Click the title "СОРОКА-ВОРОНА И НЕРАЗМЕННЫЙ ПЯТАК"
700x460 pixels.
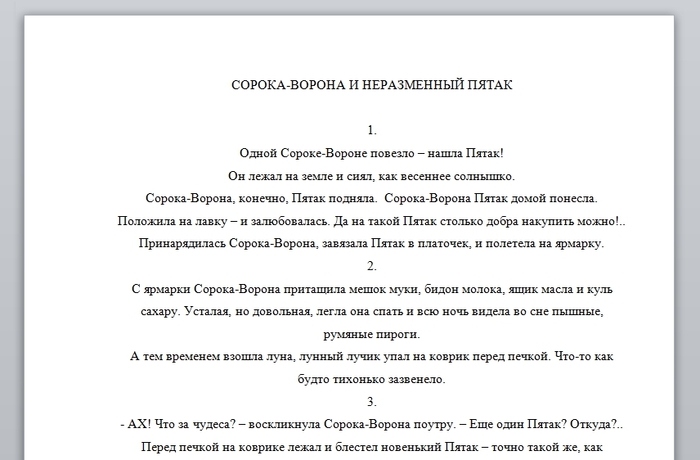tap(371, 85)
